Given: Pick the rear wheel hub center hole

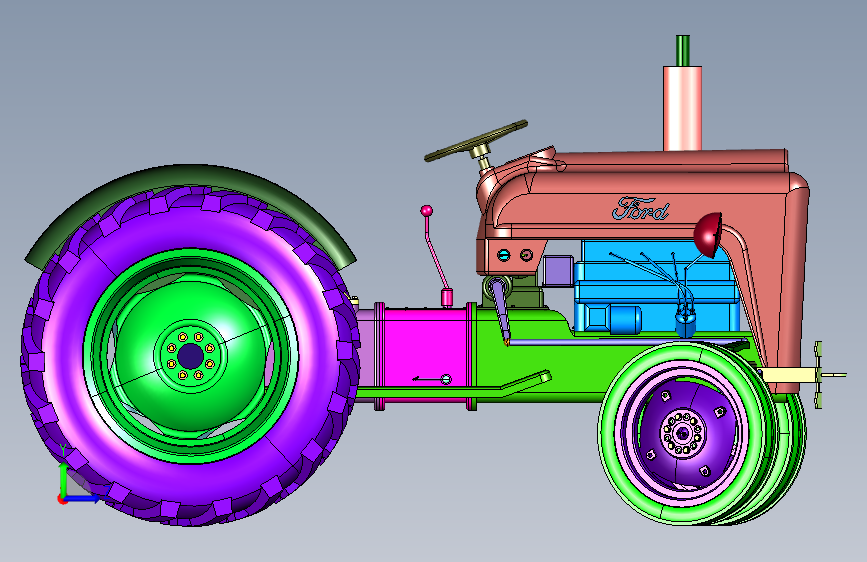Looking at the screenshot, I should point(191,356).
